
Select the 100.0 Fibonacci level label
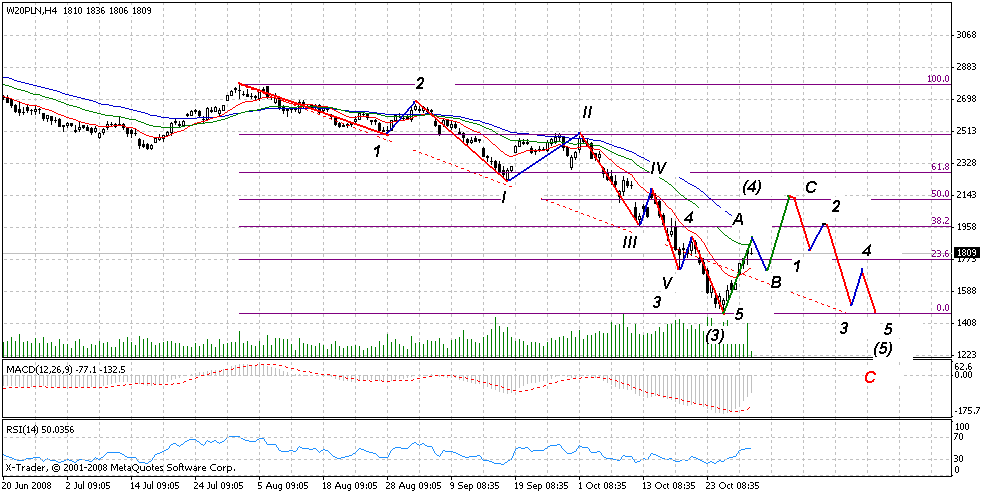pos(938,79)
